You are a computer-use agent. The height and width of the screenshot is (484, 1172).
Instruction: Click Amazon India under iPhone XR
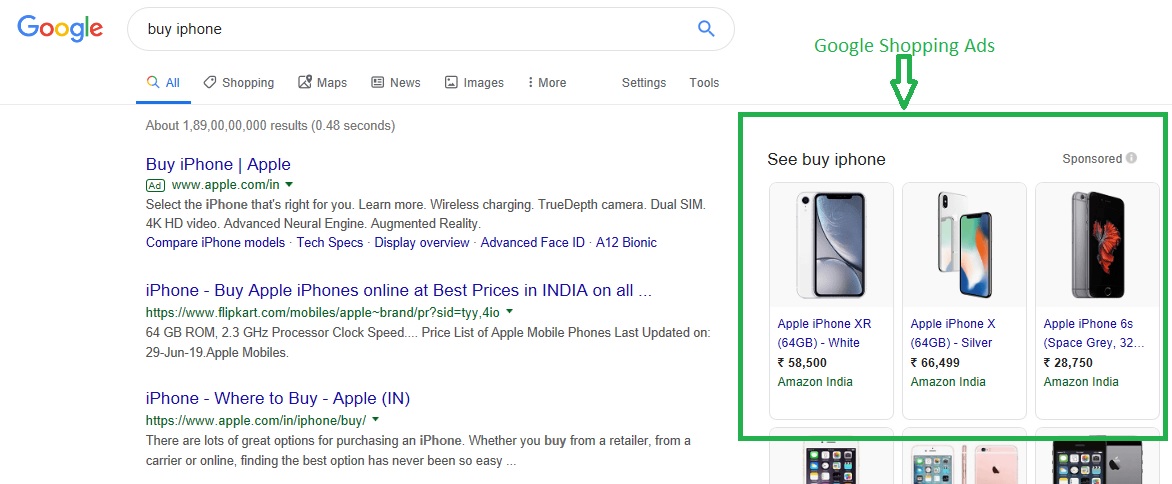pyautogui.click(x=815, y=382)
